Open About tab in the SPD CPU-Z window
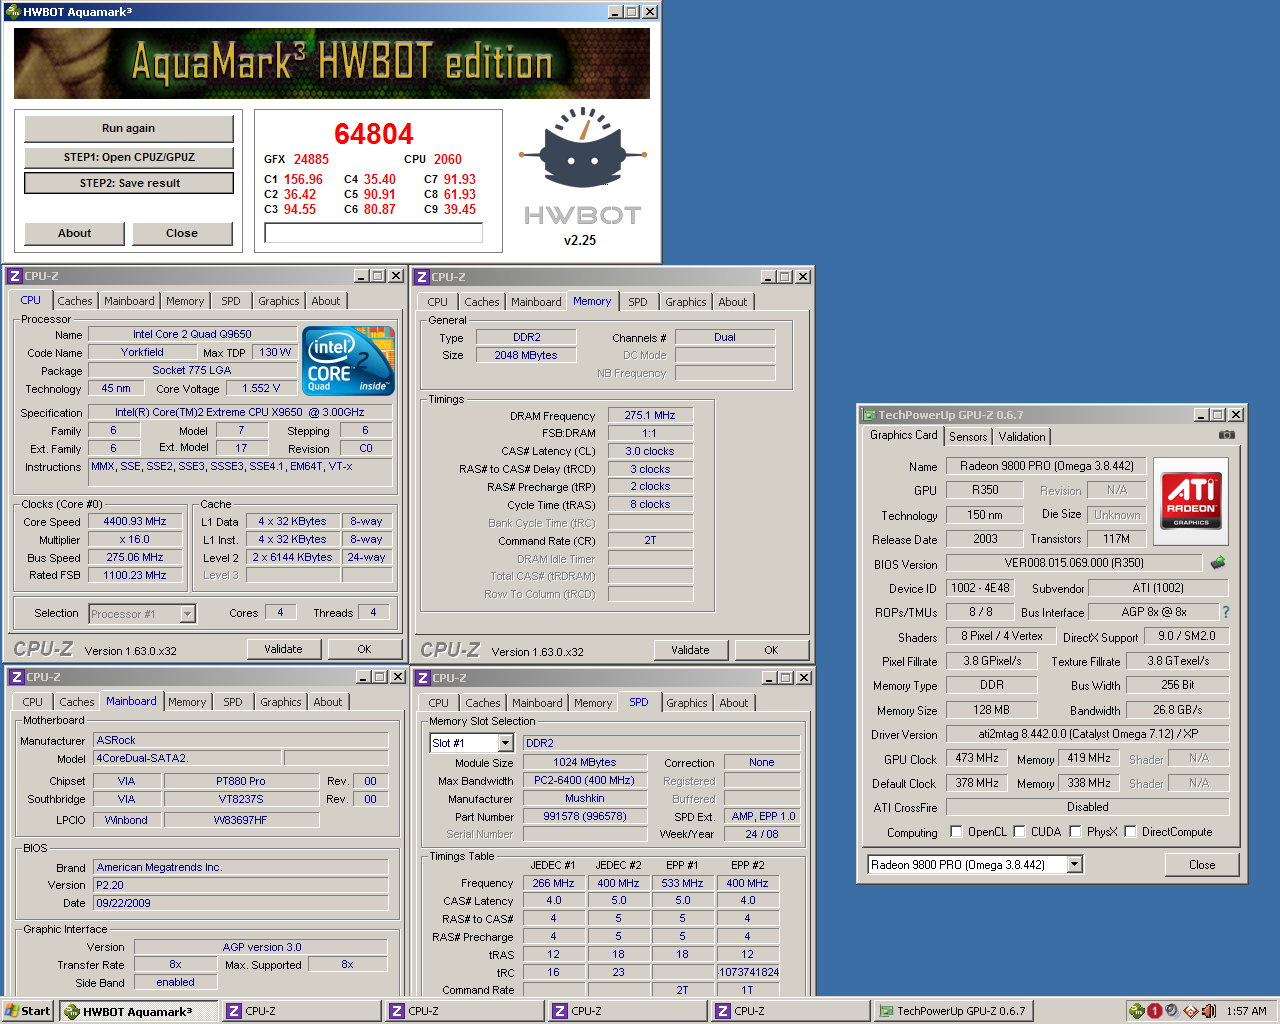The image size is (1280, 1024). [734, 703]
